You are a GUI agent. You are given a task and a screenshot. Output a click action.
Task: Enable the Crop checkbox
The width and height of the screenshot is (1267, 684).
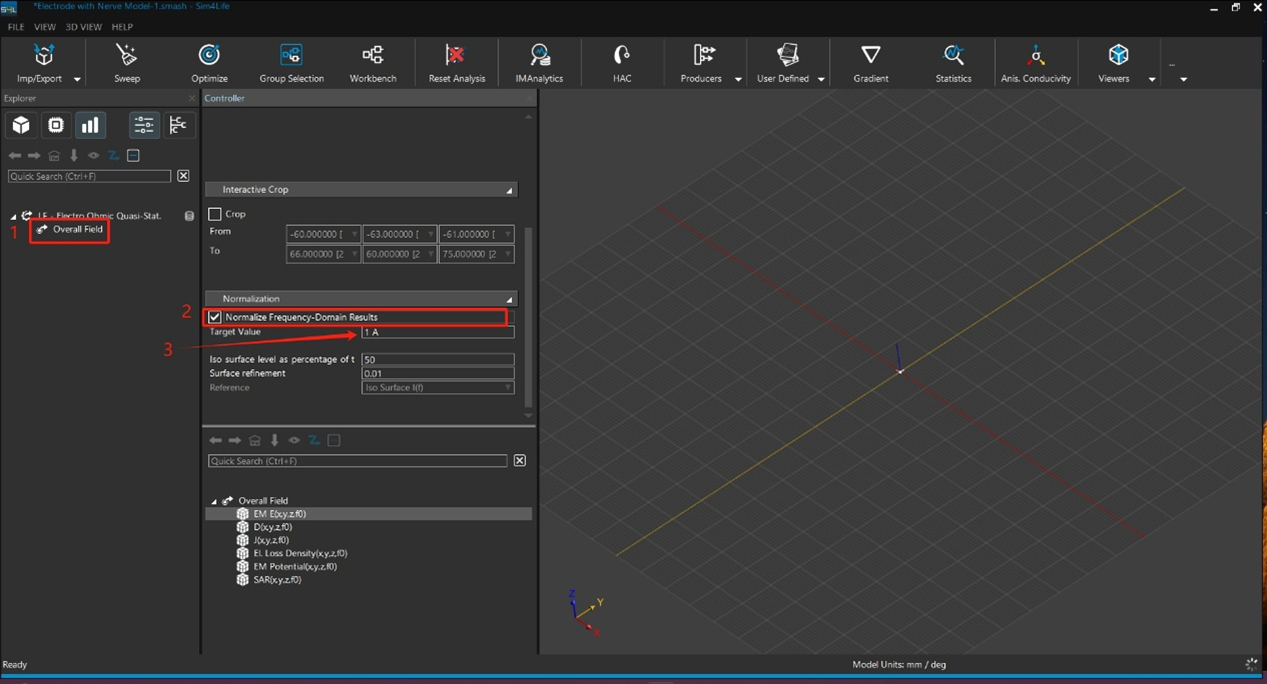point(215,214)
